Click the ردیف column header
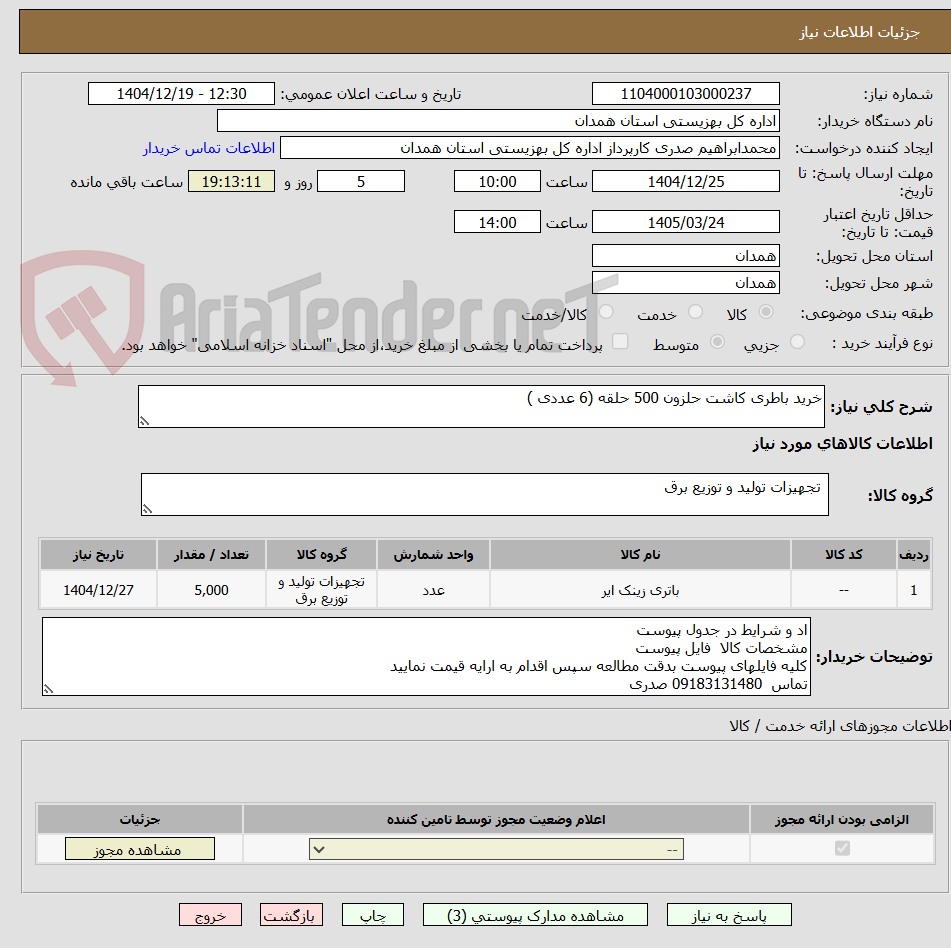 [913, 554]
